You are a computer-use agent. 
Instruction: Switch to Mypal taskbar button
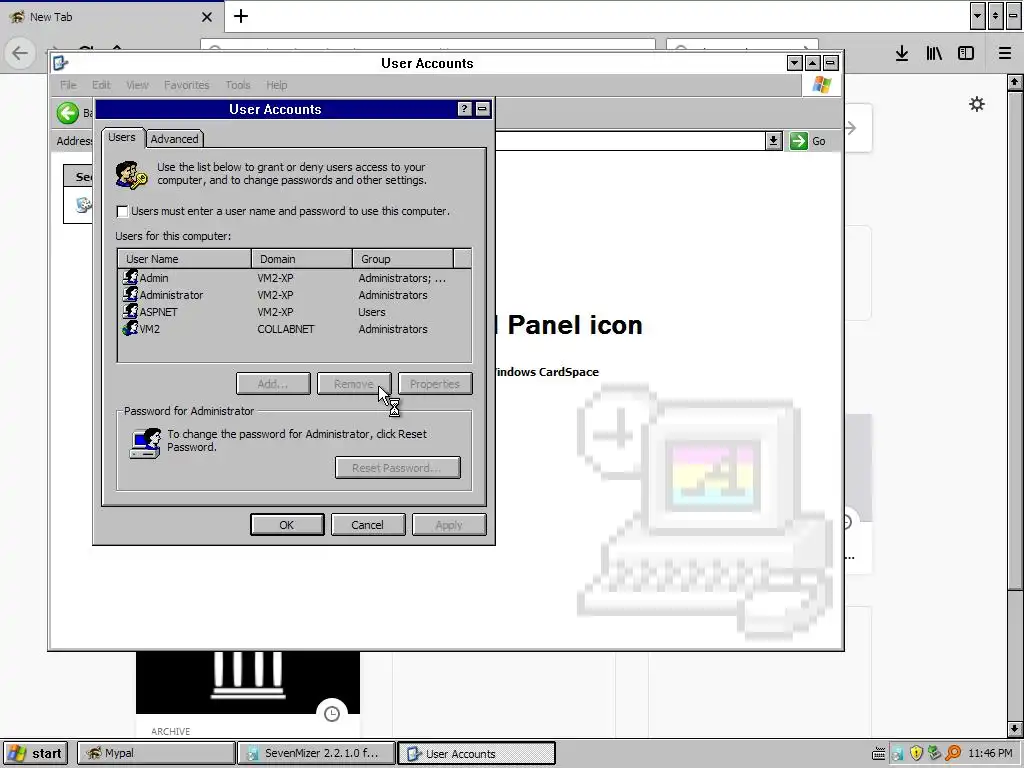(x=156, y=754)
